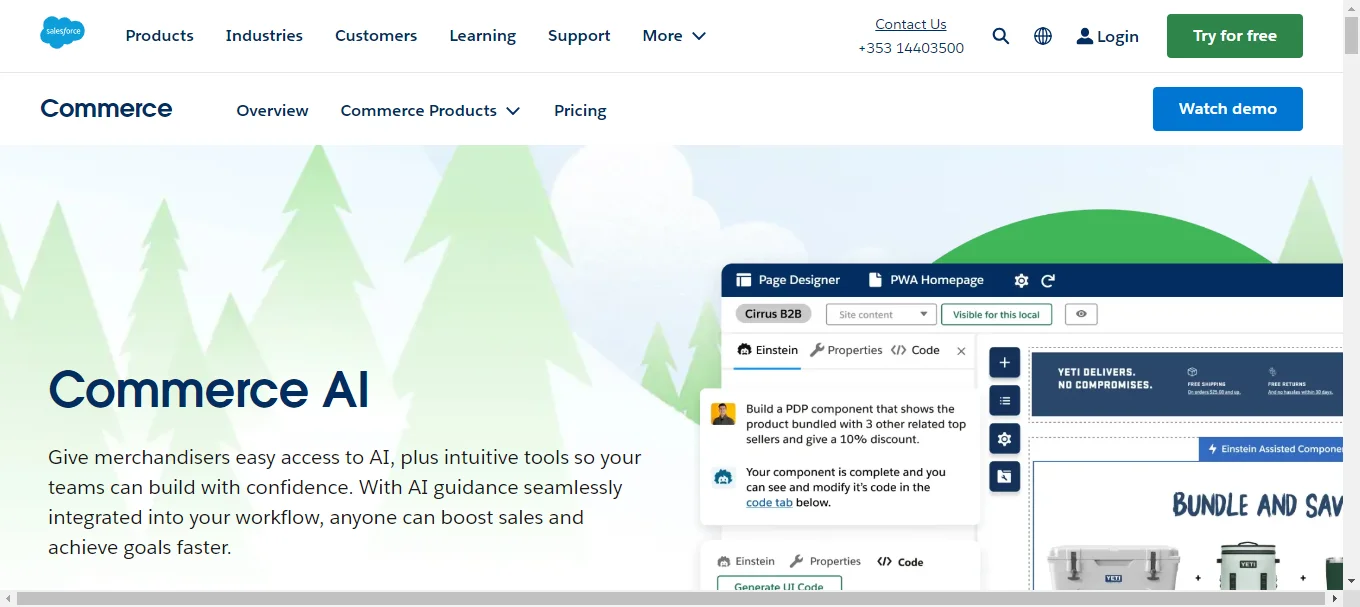Open the search magnifier icon
Screen dimensions: 1360x607
click(1001, 36)
